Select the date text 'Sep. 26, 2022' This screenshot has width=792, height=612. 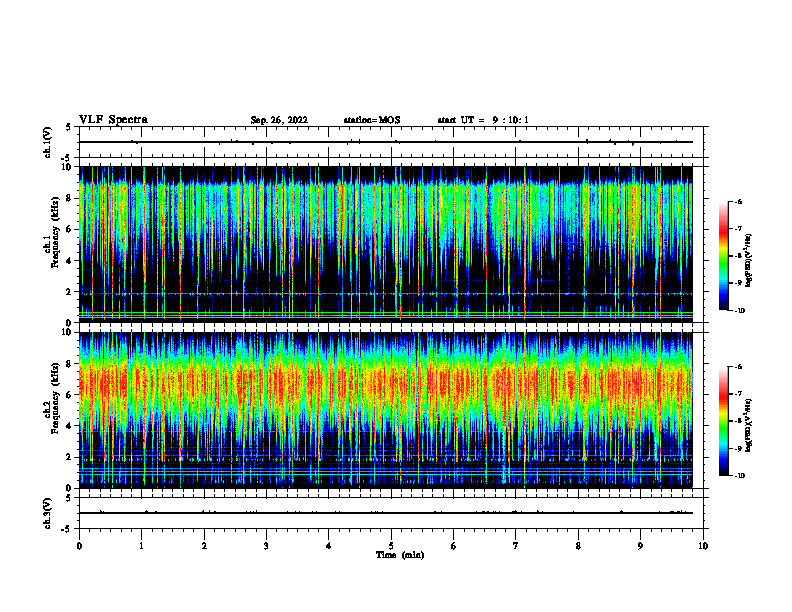coord(279,120)
